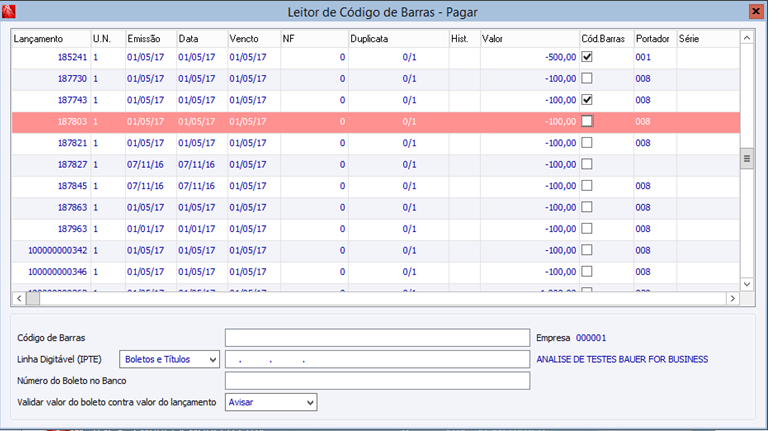Tick Cód.Barras box in highlighted row 187803
The image size is (778, 431).
point(587,122)
